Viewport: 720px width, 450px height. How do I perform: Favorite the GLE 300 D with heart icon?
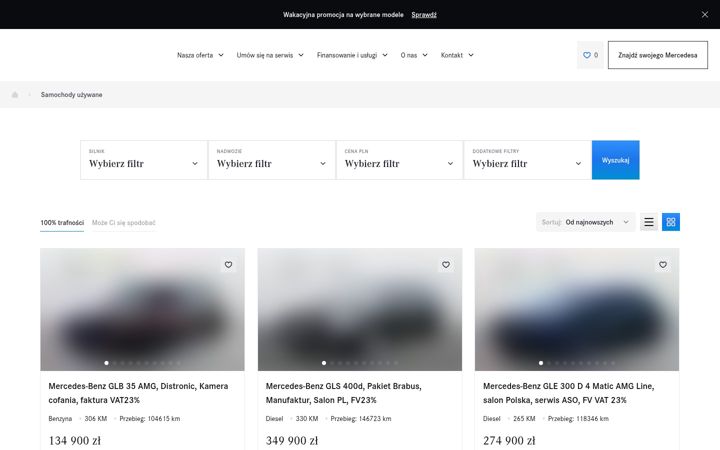click(x=663, y=264)
